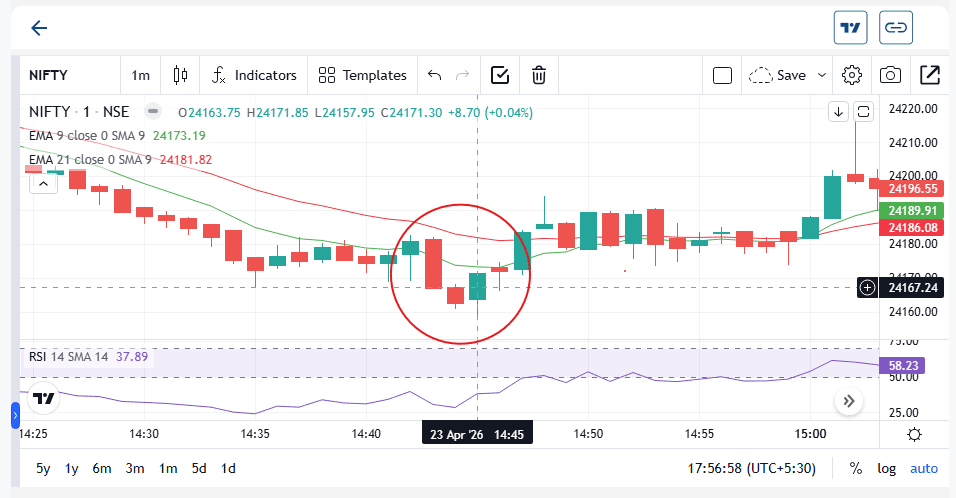Set range to 3m

click(135, 468)
